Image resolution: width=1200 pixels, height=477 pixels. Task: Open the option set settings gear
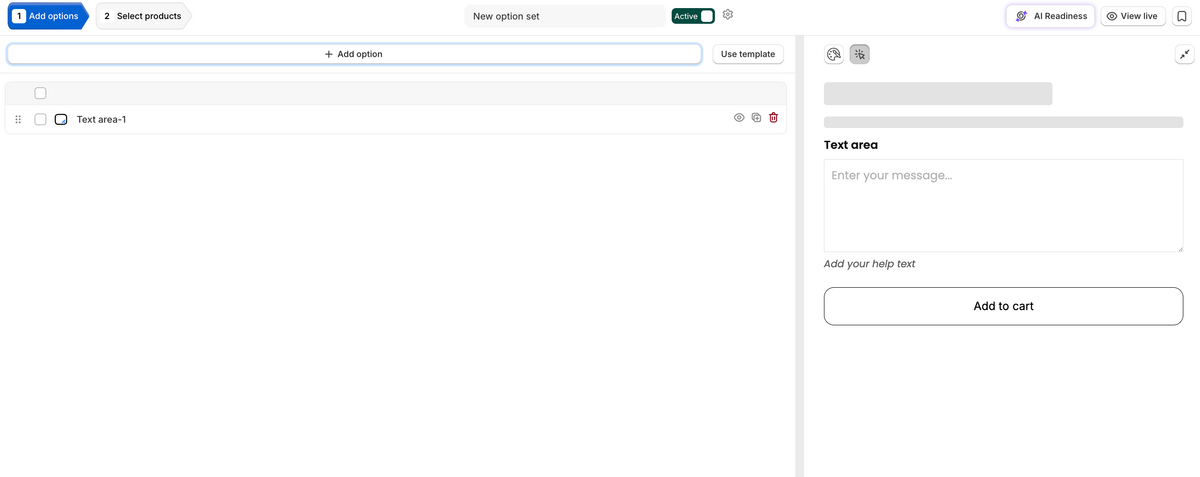(x=728, y=15)
